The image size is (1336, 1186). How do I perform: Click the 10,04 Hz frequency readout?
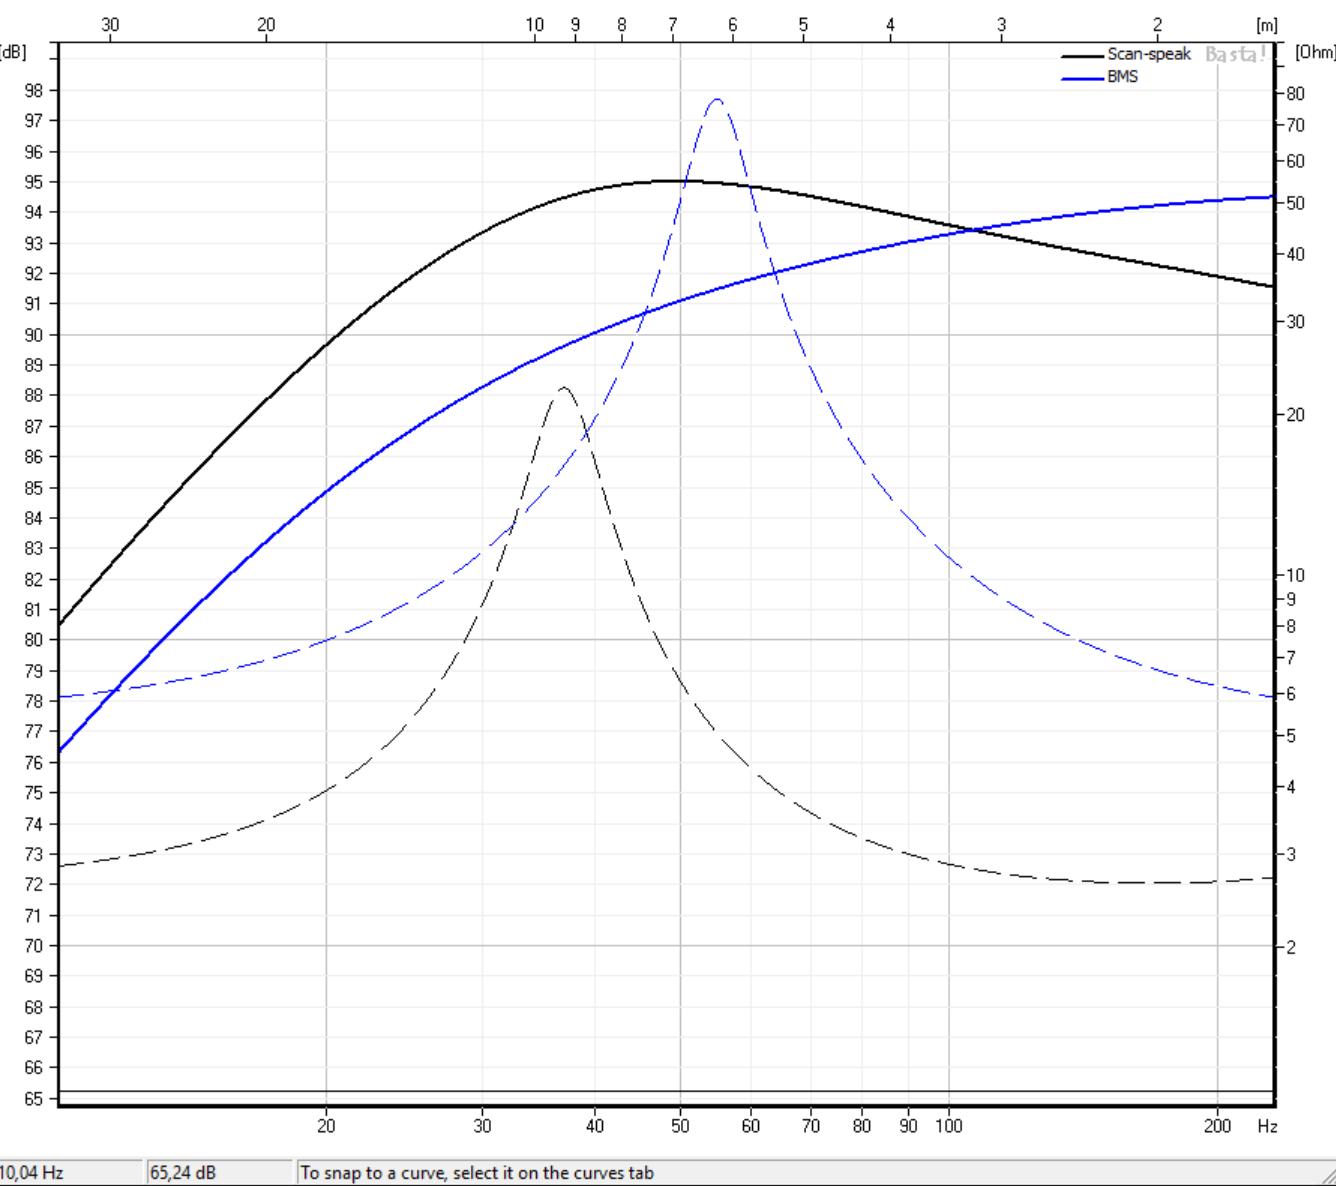(x=34, y=1172)
